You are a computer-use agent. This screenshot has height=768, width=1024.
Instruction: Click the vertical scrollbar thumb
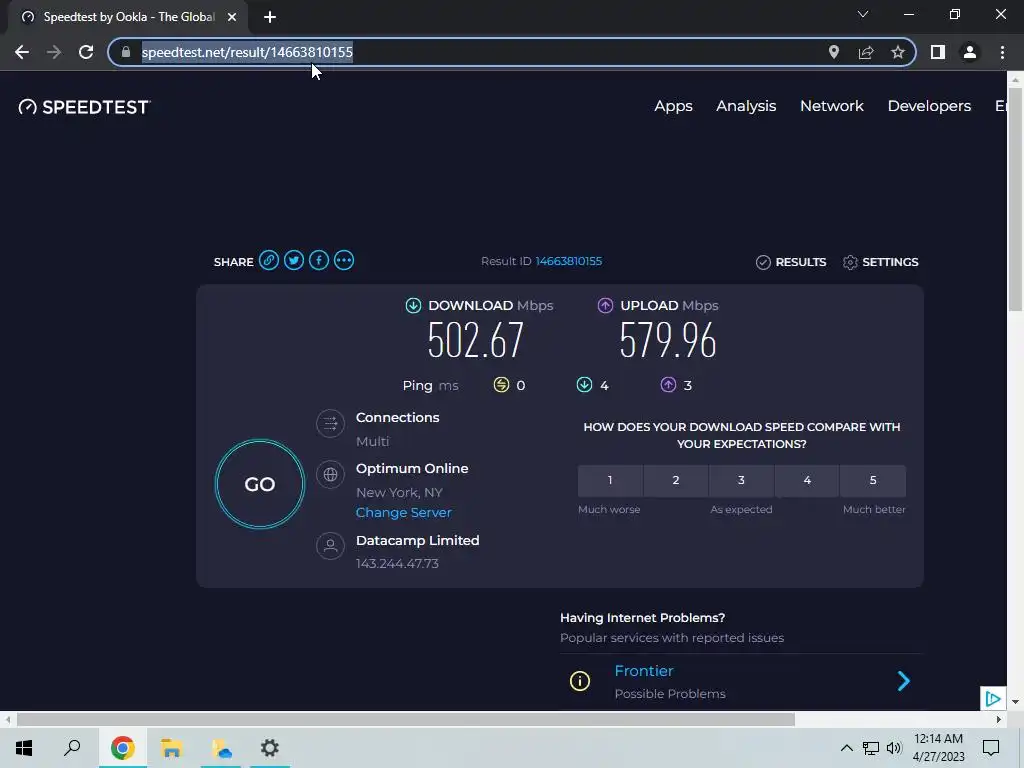(1015, 199)
